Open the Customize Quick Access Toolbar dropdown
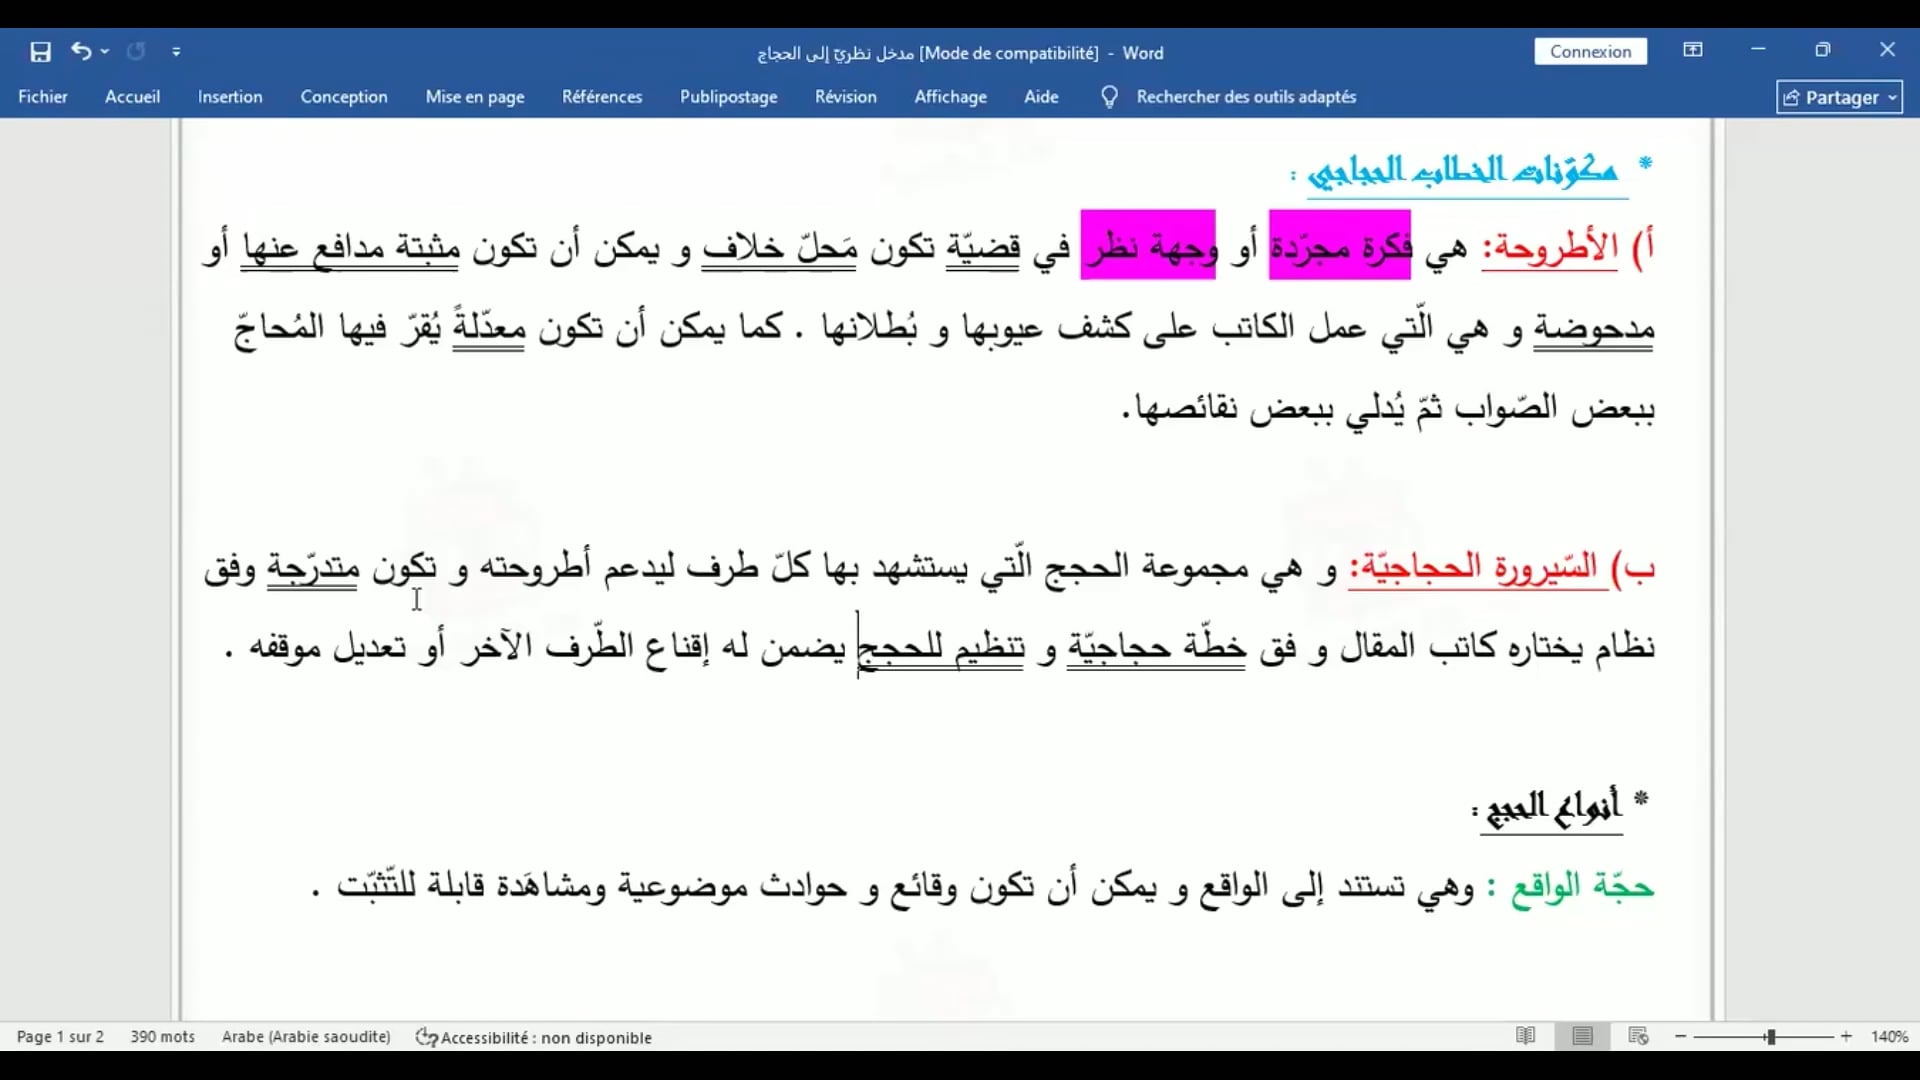Viewport: 1920px width, 1080px height. (176, 51)
